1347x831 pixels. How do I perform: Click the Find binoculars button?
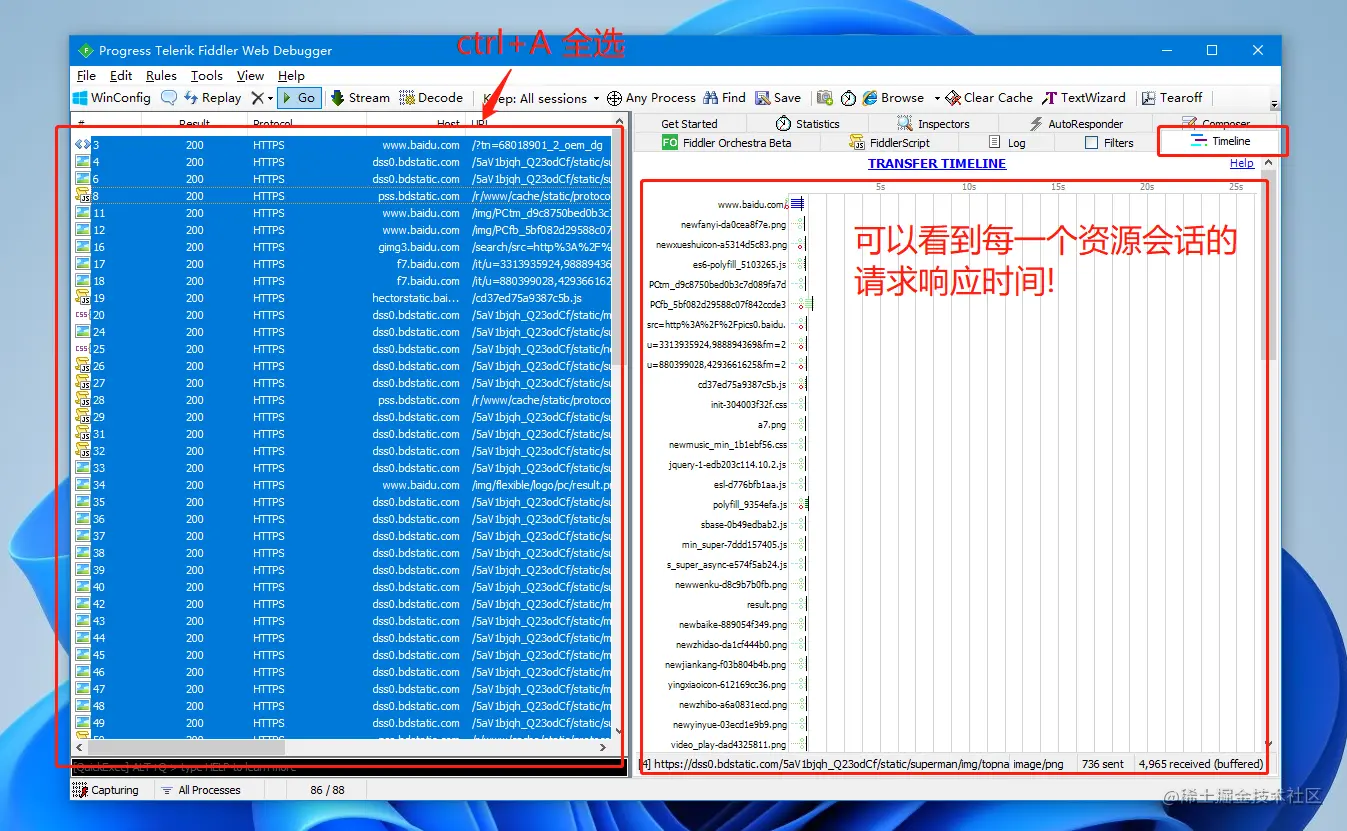coord(724,98)
